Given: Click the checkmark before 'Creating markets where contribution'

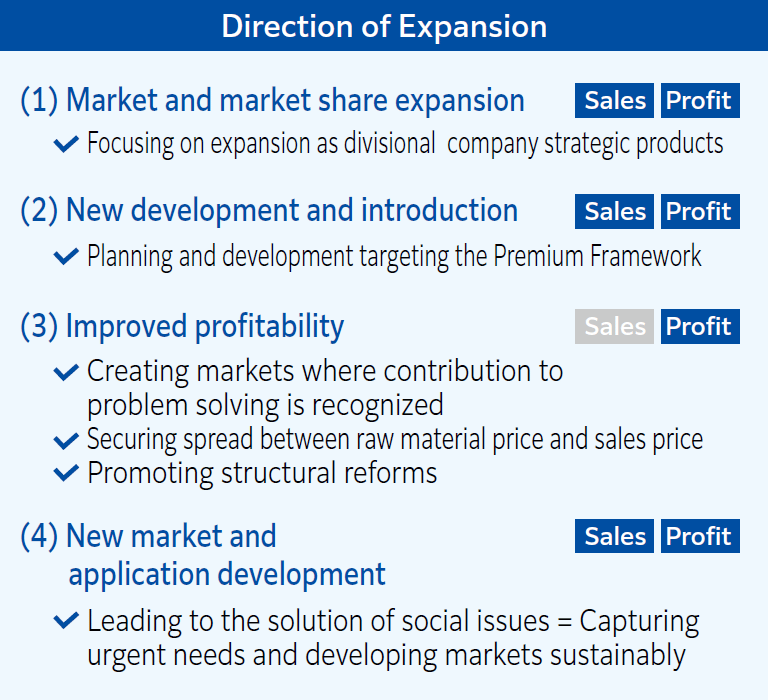Looking at the screenshot, I should (x=66, y=373).
